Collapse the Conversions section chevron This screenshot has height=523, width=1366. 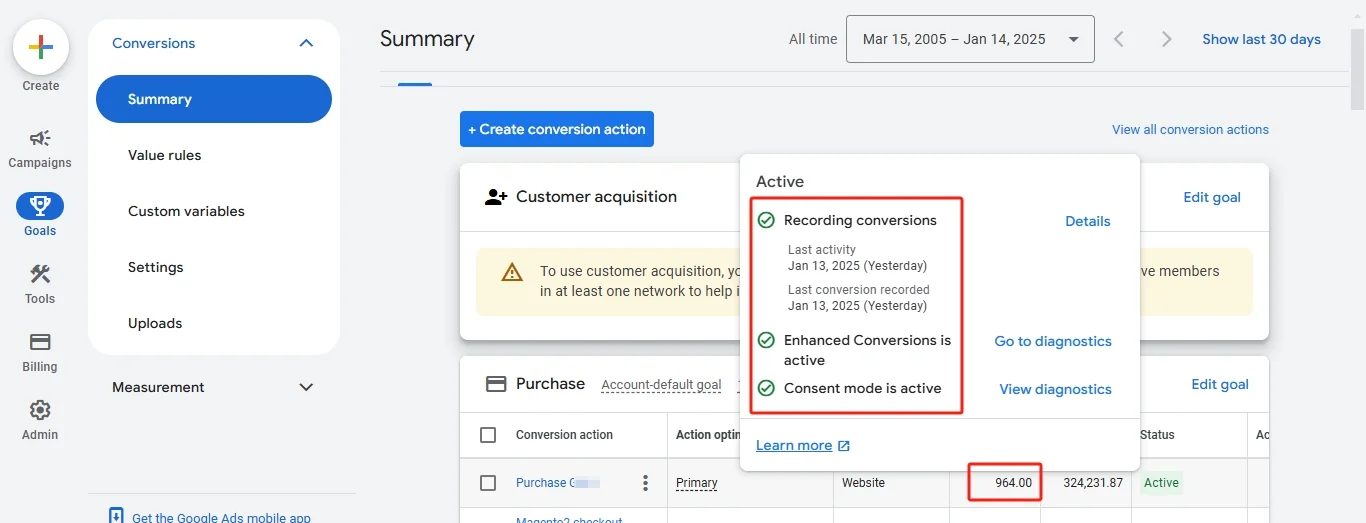(306, 43)
